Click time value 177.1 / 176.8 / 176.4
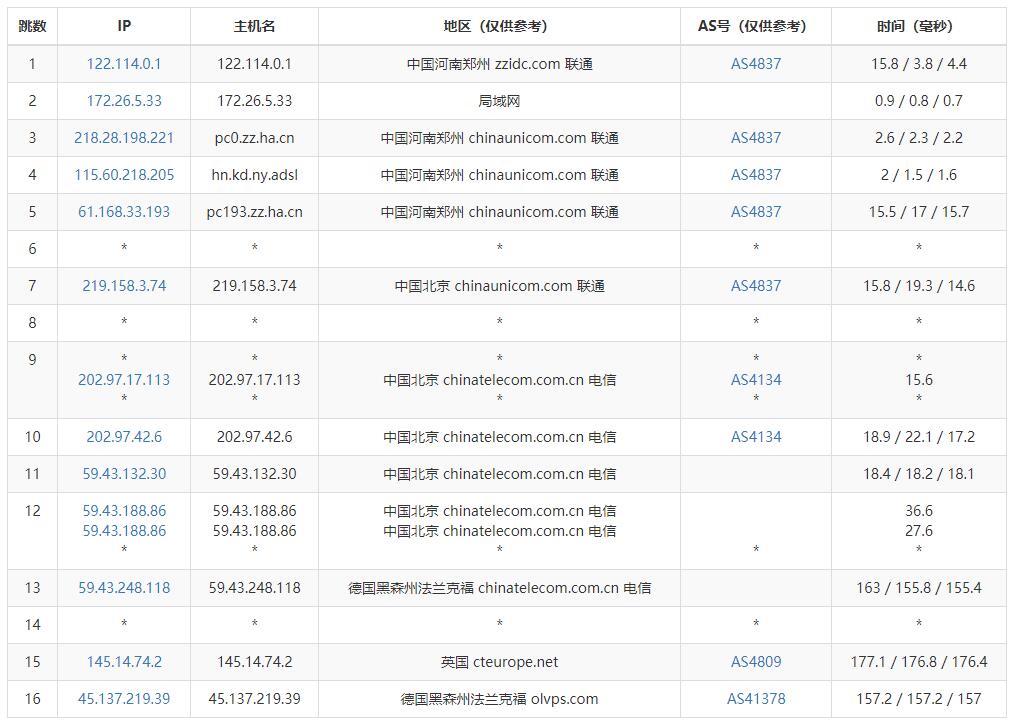The width and height of the screenshot is (1011, 723). click(918, 662)
